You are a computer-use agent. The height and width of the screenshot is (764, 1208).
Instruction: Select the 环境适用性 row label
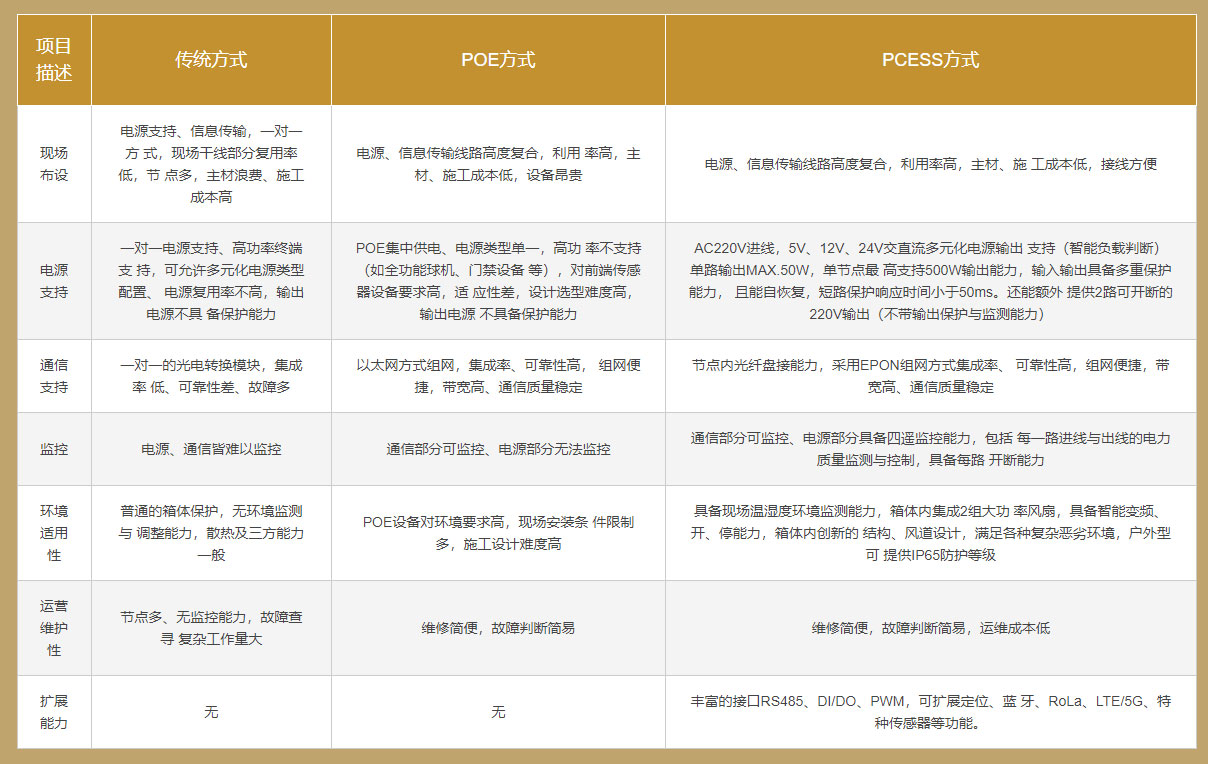[54, 533]
